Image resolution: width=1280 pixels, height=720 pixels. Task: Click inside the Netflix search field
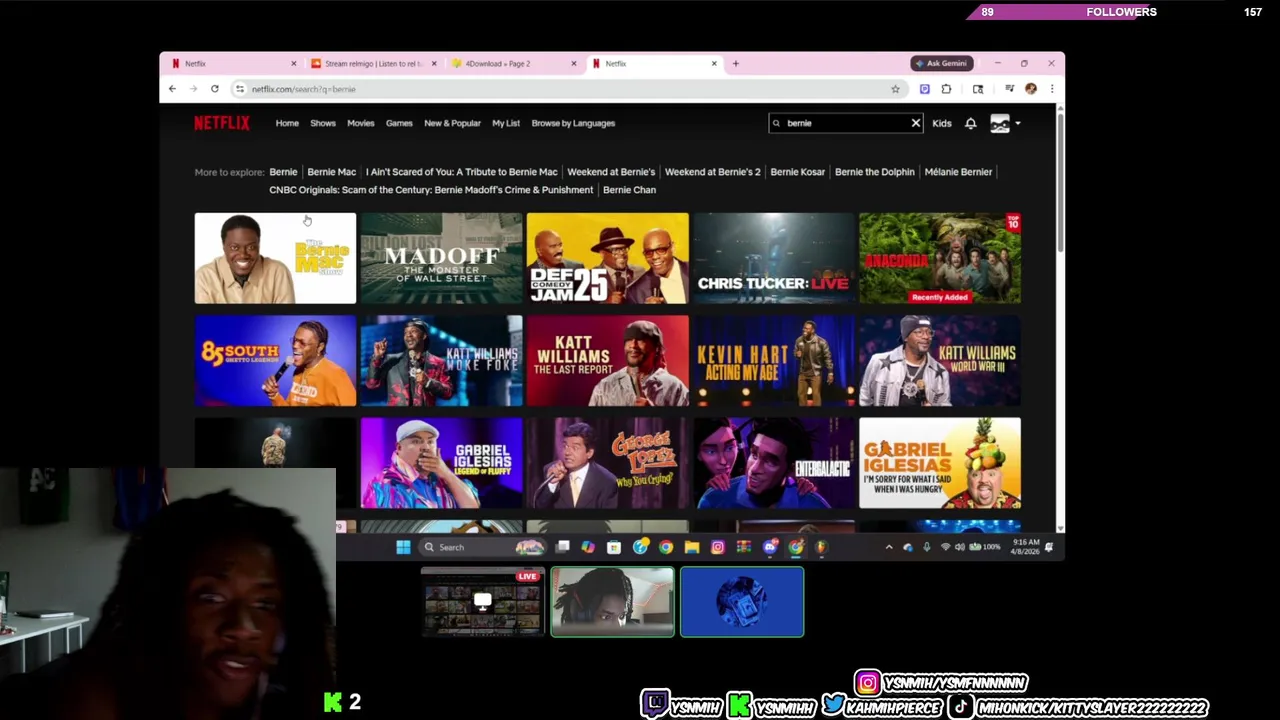(x=845, y=123)
